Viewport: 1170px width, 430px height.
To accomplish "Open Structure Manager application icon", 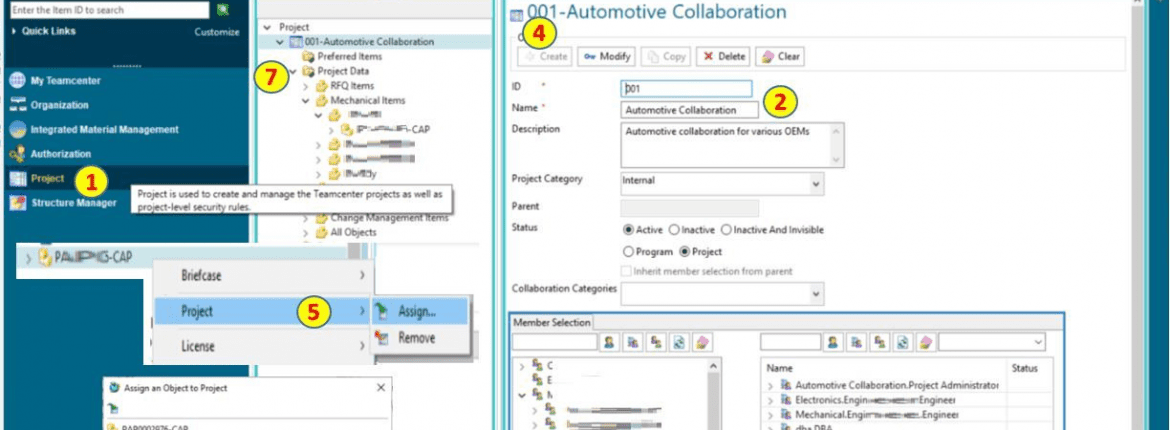I will coord(17,202).
